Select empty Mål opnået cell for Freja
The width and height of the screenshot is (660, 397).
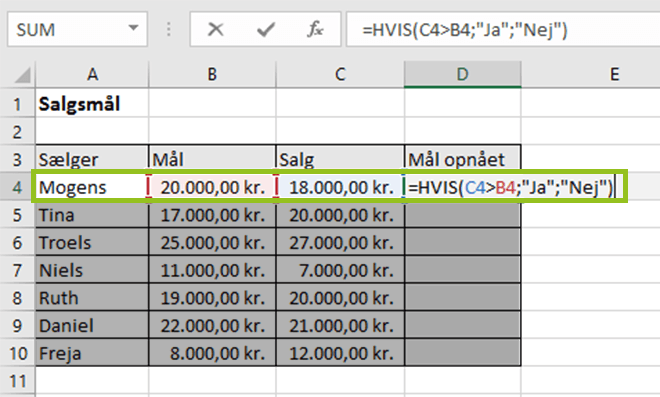point(462,353)
